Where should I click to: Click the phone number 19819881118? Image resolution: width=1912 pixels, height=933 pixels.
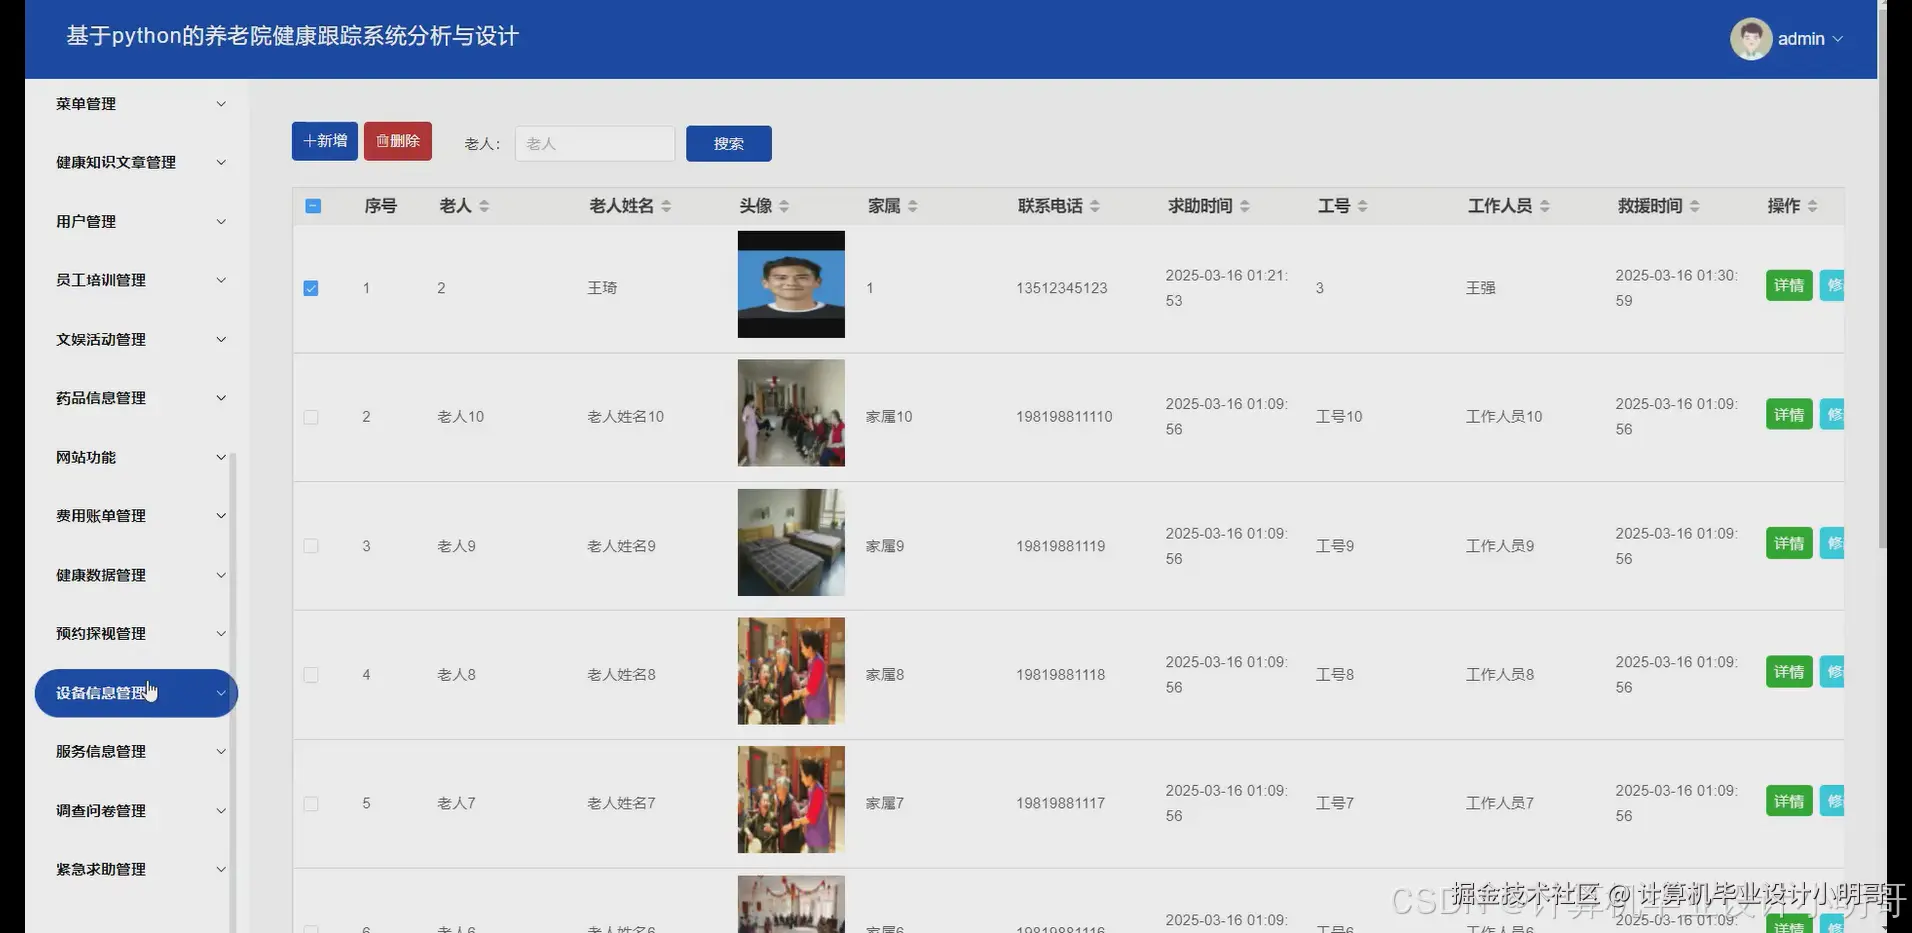point(1061,675)
